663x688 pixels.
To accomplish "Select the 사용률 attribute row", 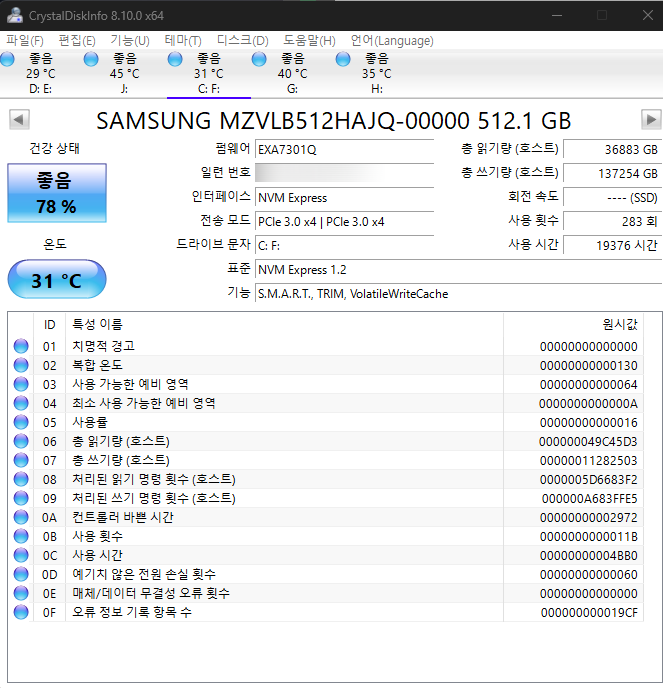I will (x=326, y=422).
